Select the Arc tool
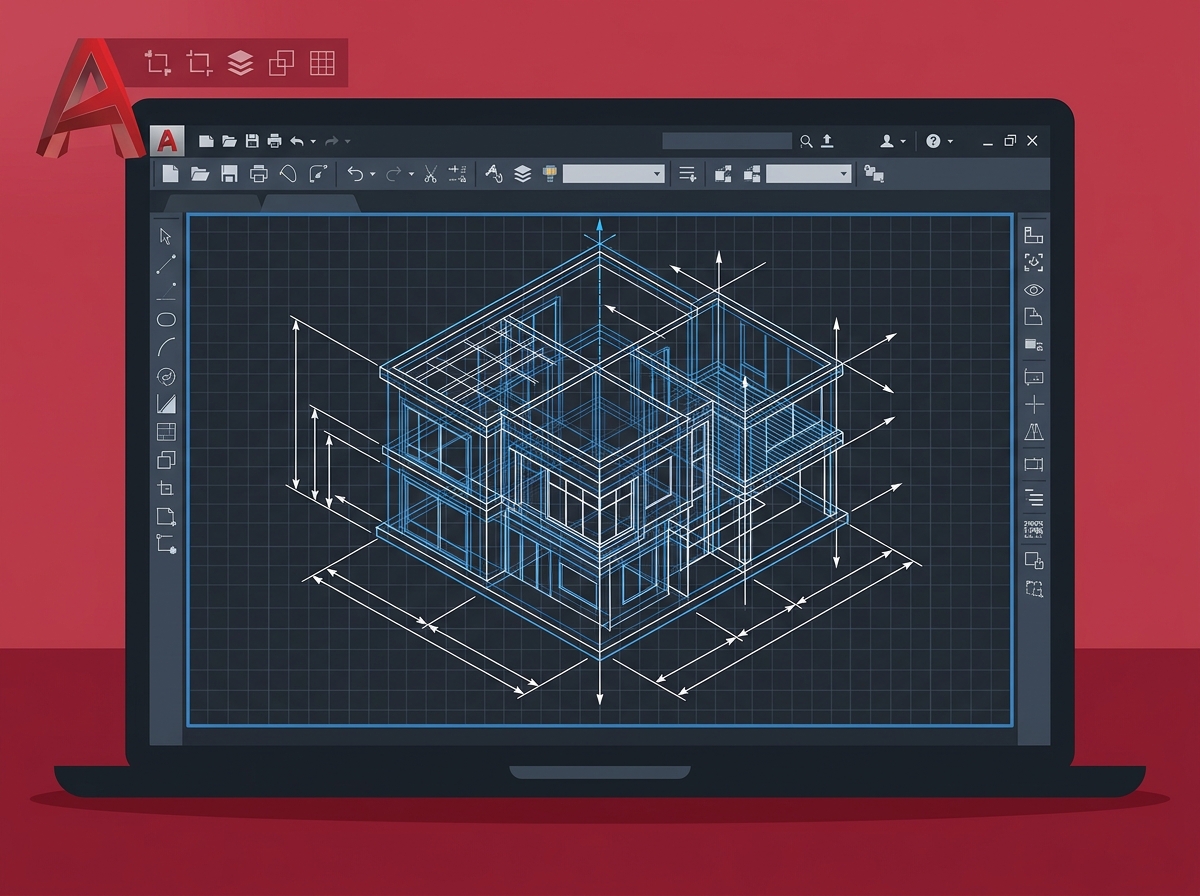The image size is (1200, 896). [166, 348]
